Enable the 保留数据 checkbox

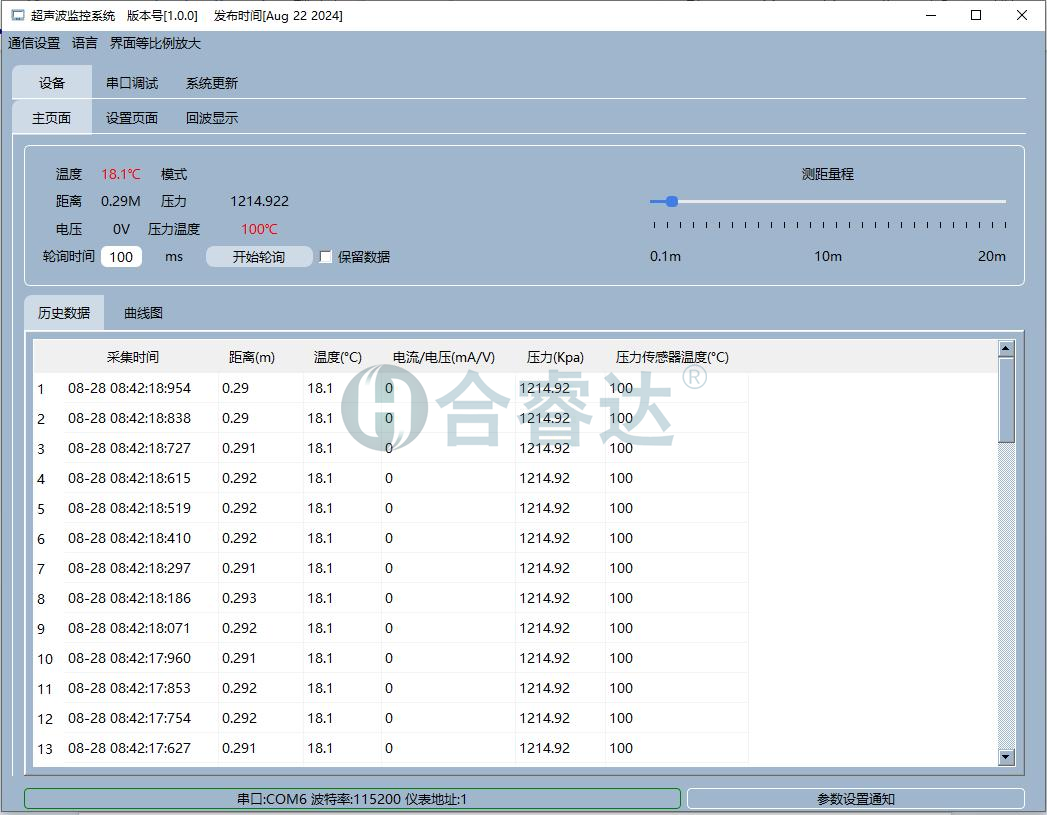coord(326,257)
